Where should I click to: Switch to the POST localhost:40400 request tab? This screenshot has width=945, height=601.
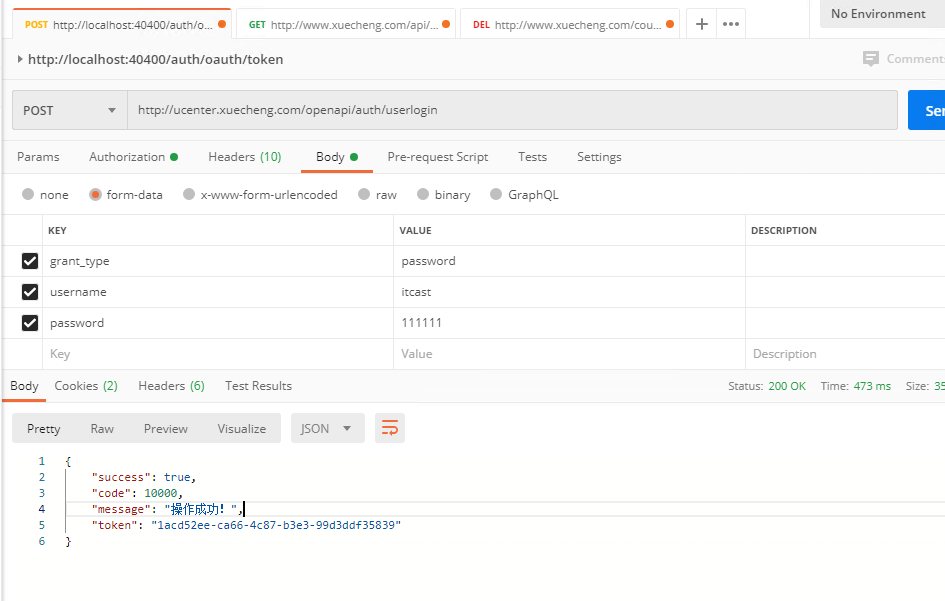pos(122,24)
